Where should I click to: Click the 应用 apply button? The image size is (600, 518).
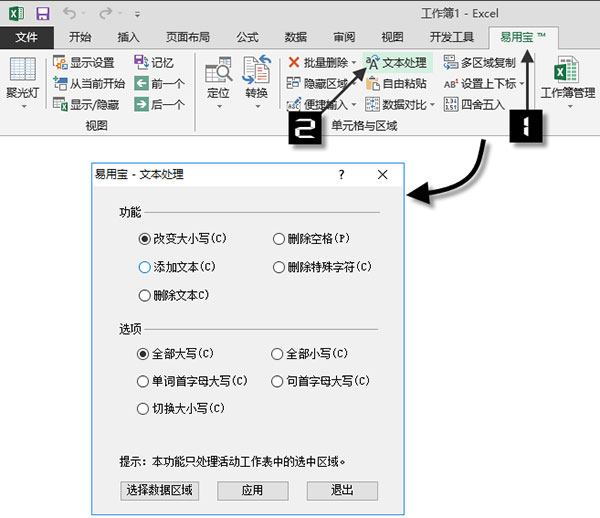[253, 490]
